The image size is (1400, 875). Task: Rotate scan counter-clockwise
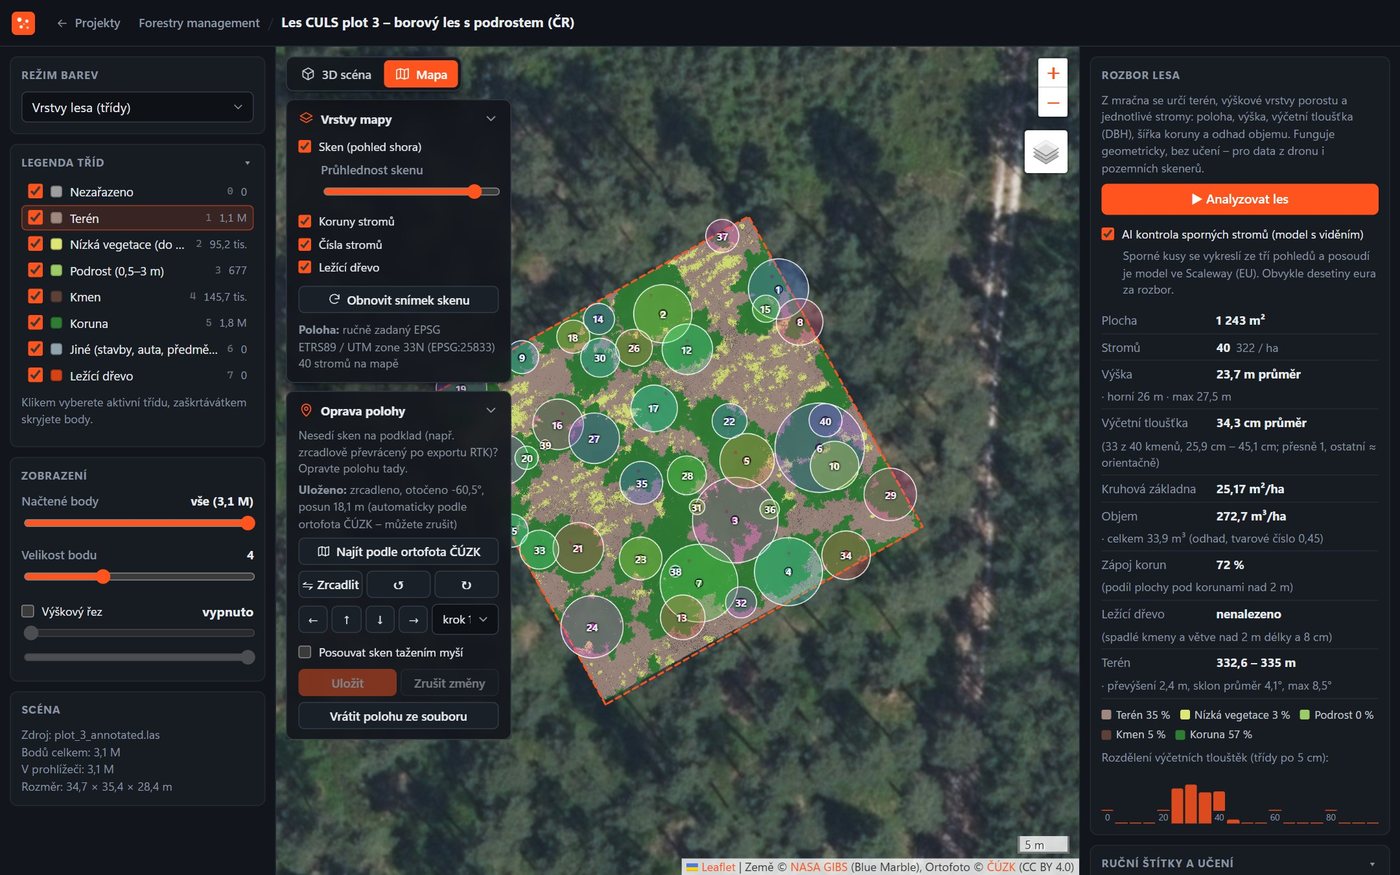[398, 585]
